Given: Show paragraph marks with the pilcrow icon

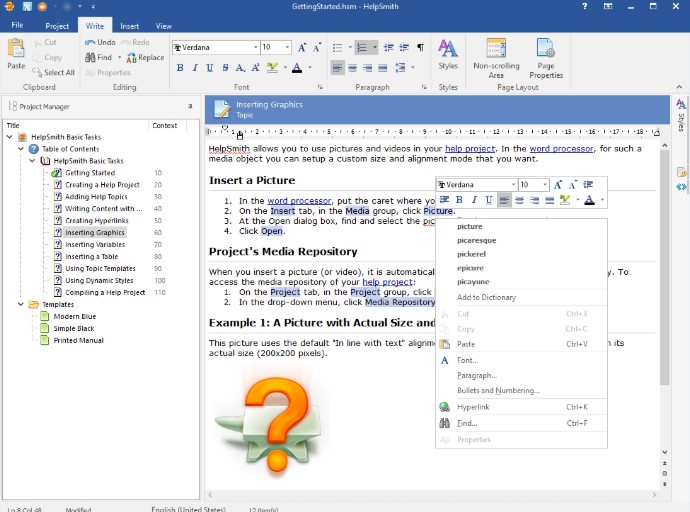Looking at the screenshot, I should (420, 47).
